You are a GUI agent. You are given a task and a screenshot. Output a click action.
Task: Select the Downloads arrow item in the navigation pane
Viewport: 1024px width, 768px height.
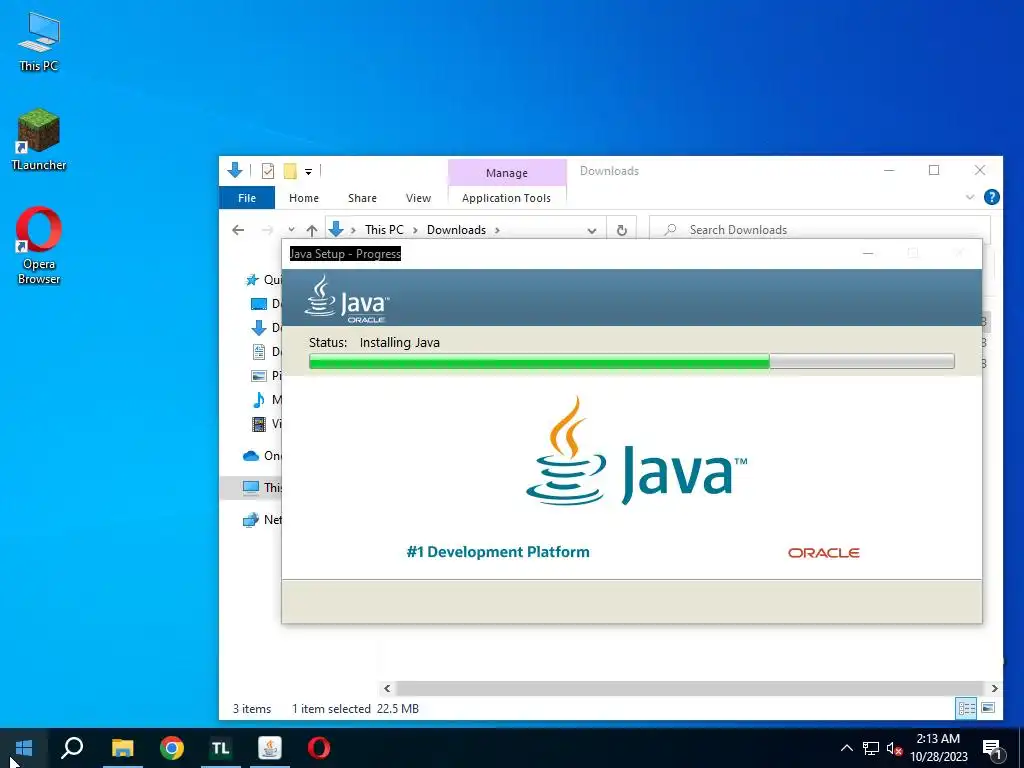(266, 327)
